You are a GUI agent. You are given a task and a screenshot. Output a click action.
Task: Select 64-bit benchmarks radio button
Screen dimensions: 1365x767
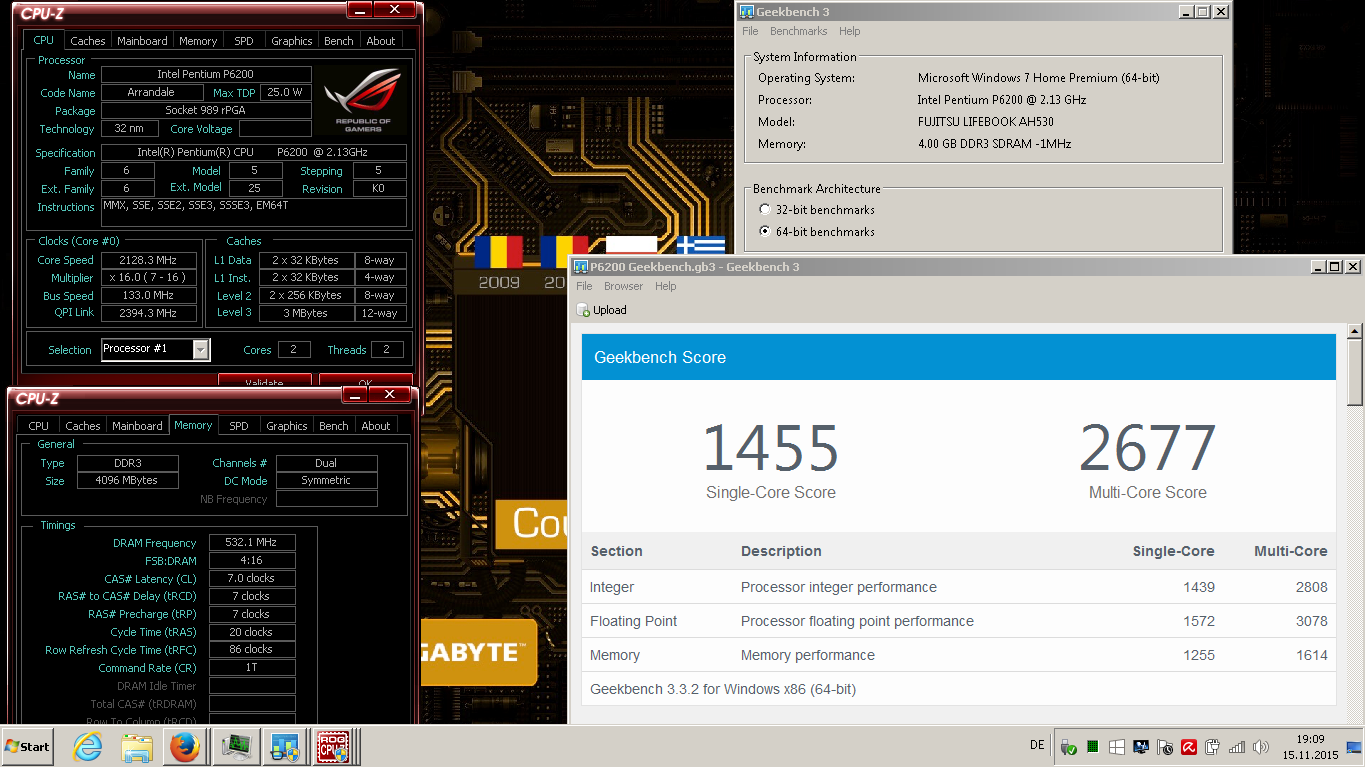(765, 232)
